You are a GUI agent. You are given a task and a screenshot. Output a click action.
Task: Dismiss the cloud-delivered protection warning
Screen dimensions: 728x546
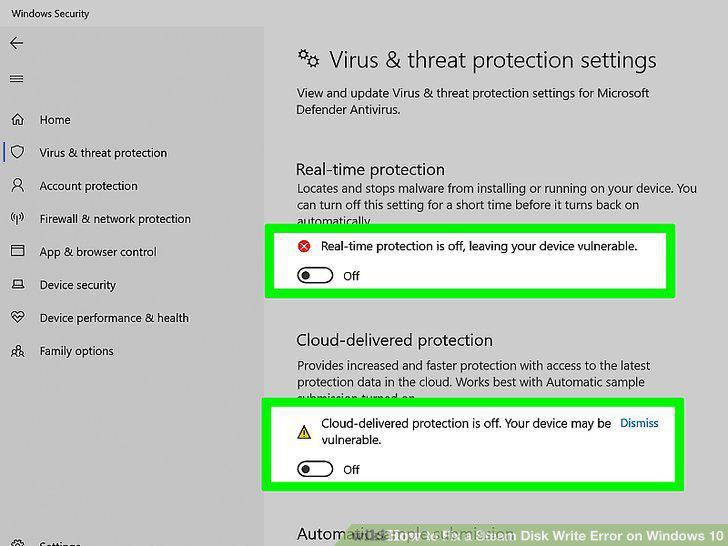pyautogui.click(x=639, y=423)
